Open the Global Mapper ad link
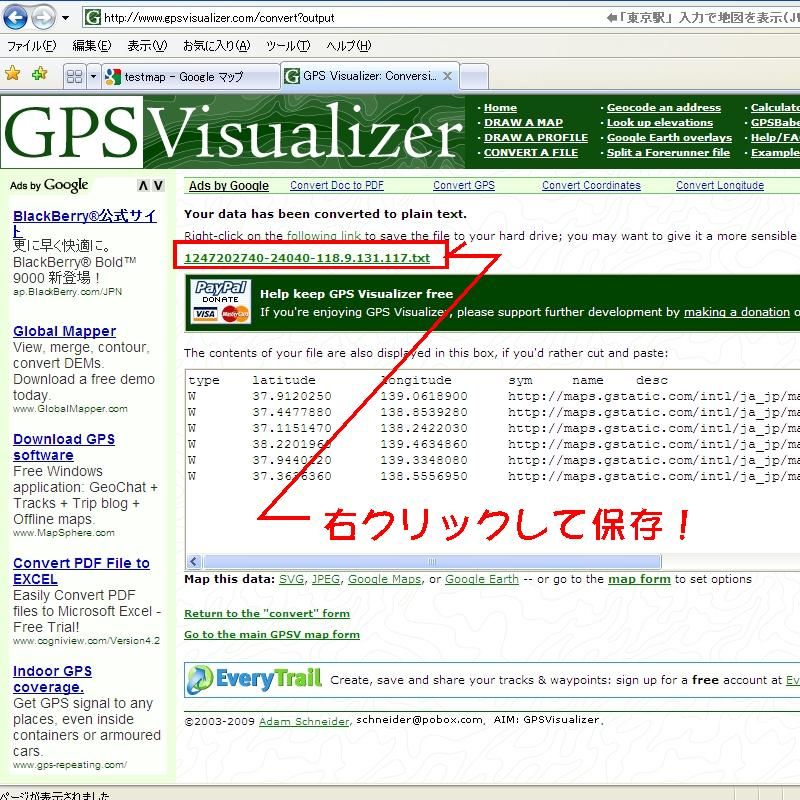 (x=64, y=331)
